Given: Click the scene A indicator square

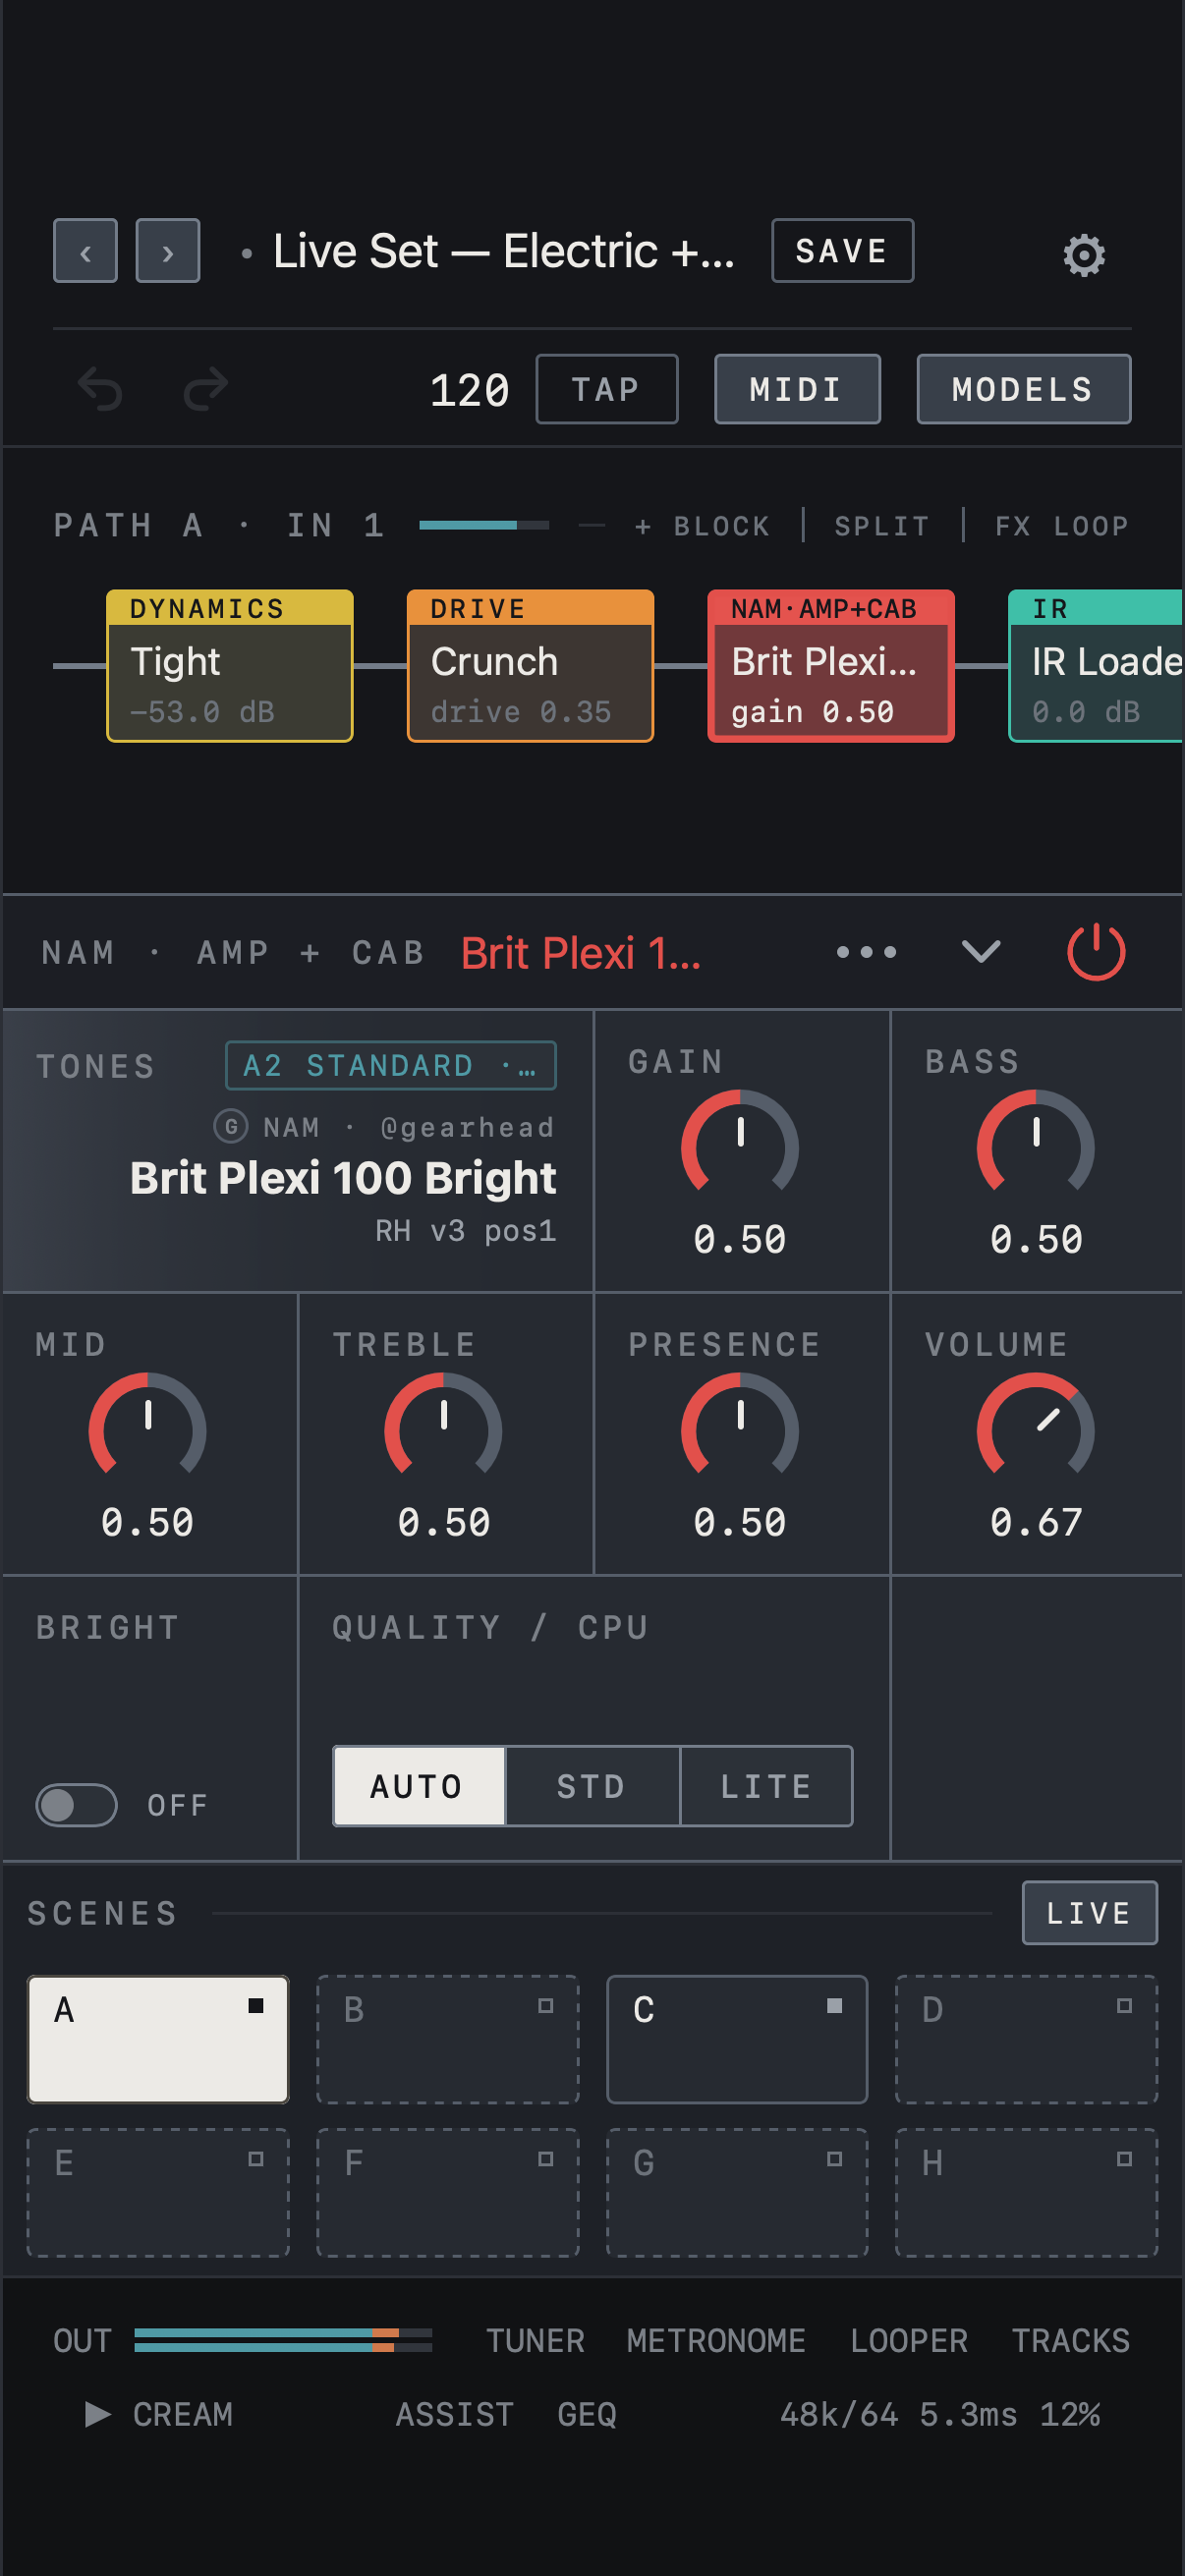Looking at the screenshot, I should (x=256, y=2005).
